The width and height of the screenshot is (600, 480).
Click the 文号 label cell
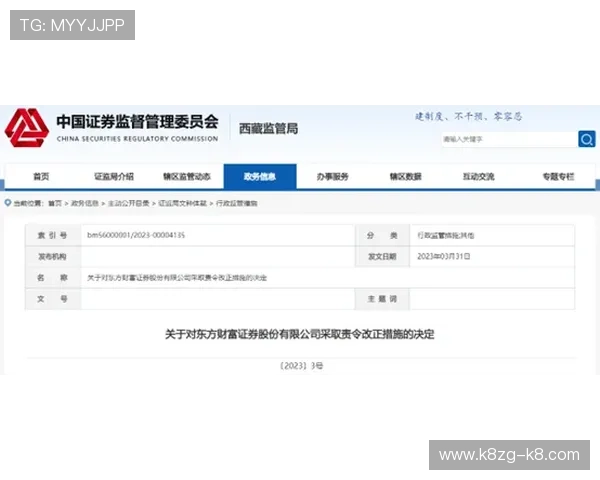coord(53,299)
